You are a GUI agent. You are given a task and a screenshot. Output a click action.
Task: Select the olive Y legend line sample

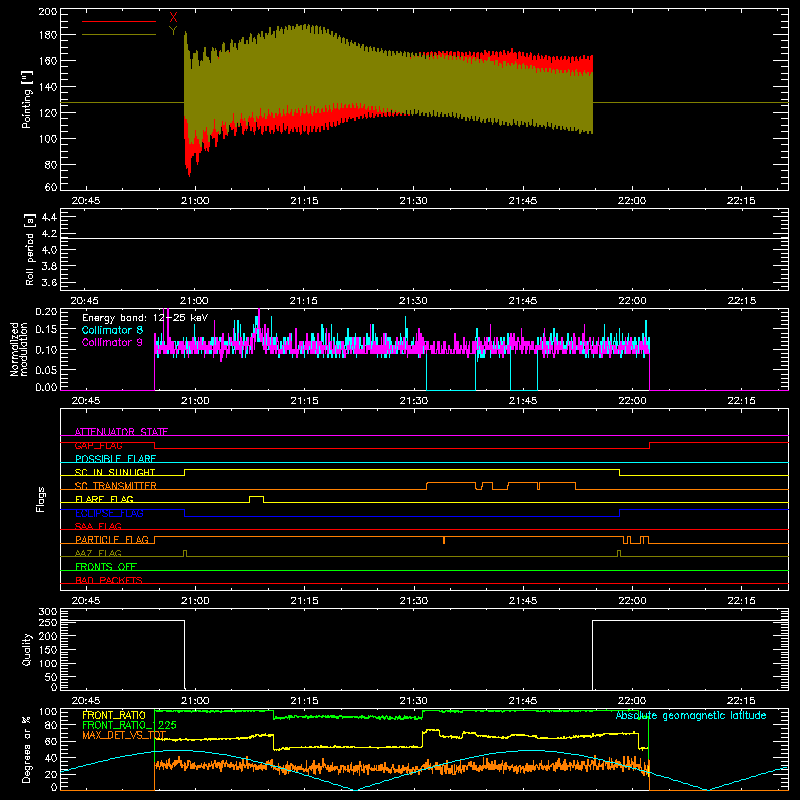119,34
